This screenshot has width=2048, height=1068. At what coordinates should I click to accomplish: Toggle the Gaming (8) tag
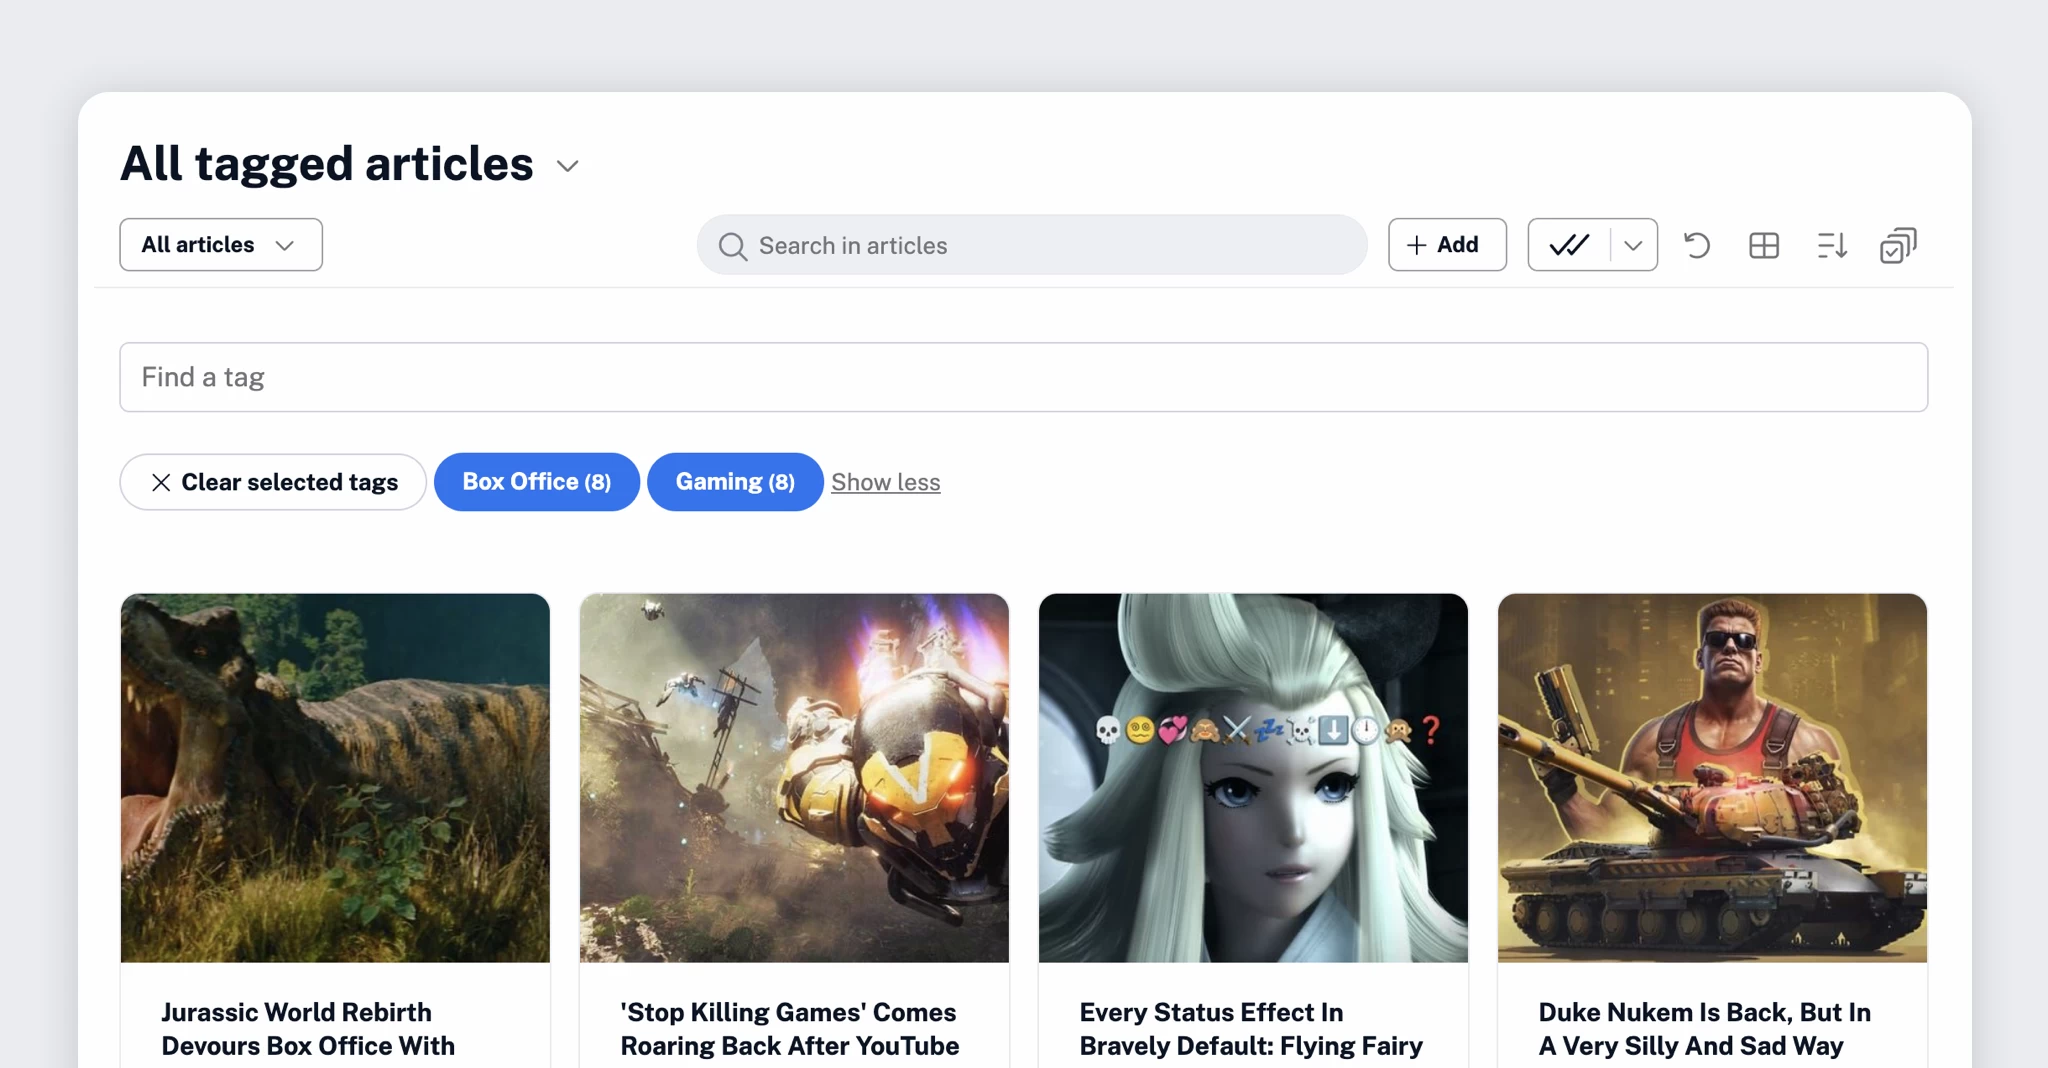pos(735,482)
